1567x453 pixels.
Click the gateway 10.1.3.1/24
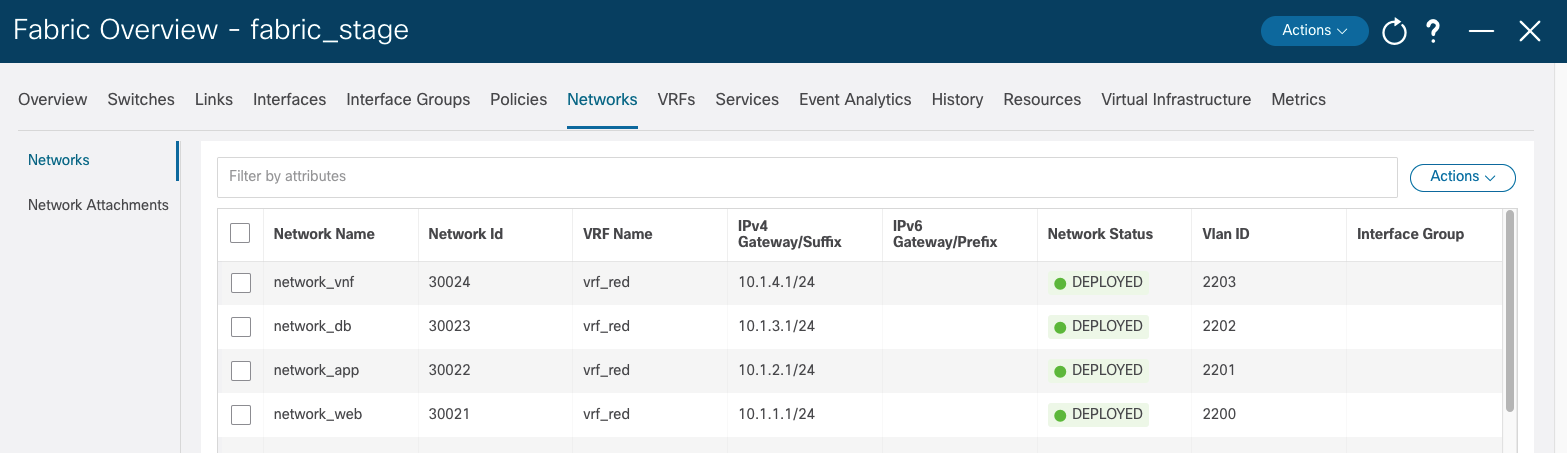(776, 326)
